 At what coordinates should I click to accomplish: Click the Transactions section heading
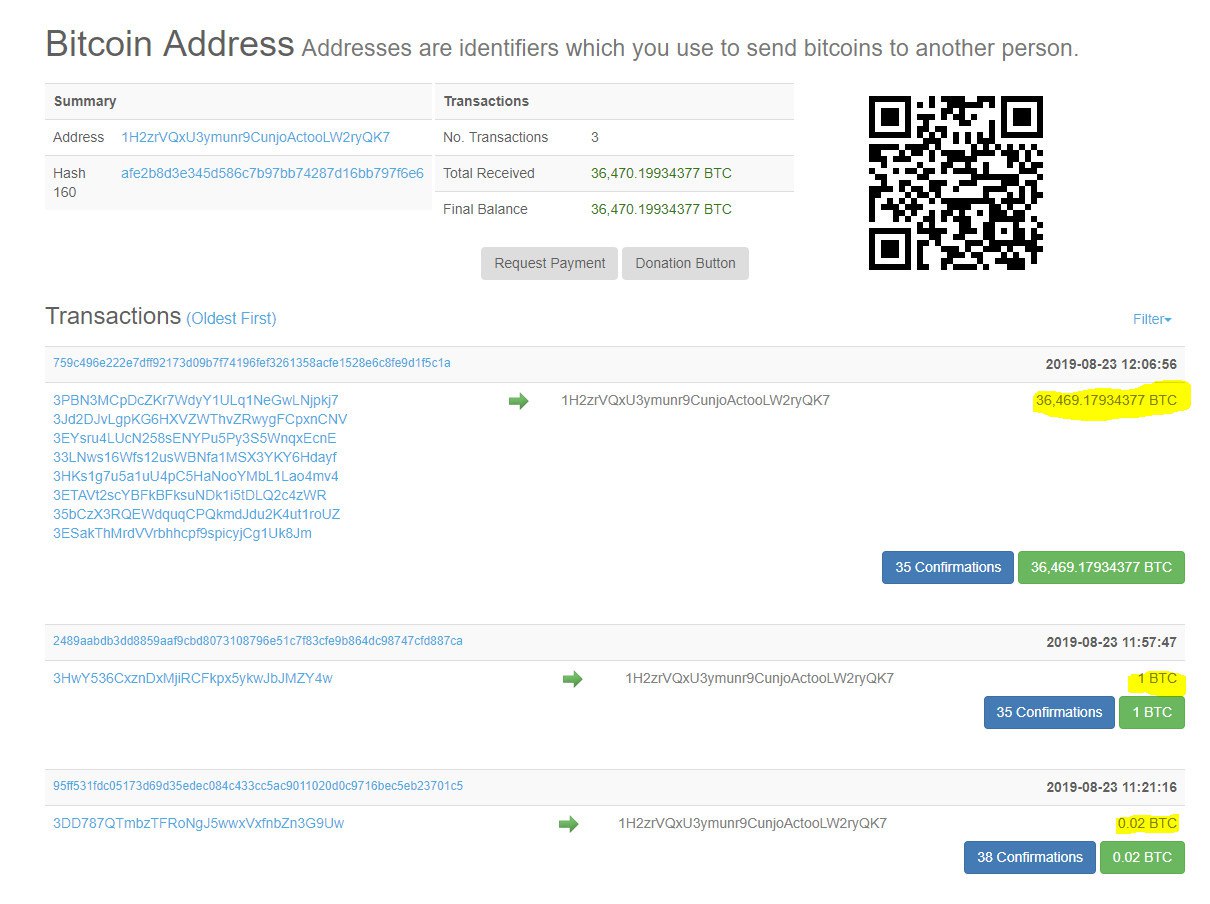(x=113, y=316)
